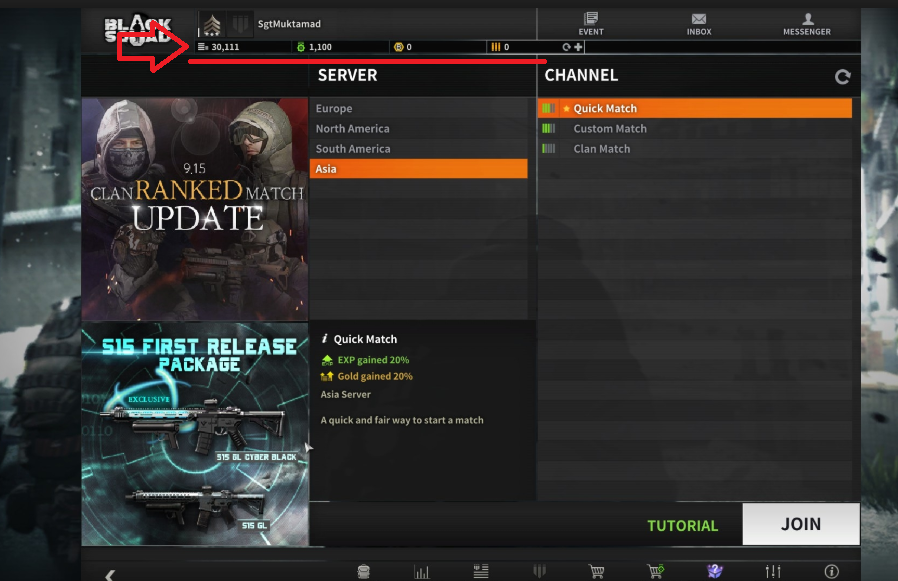Image resolution: width=898 pixels, height=581 pixels.
Task: Click the yellow R coin balance
Action: [403, 47]
